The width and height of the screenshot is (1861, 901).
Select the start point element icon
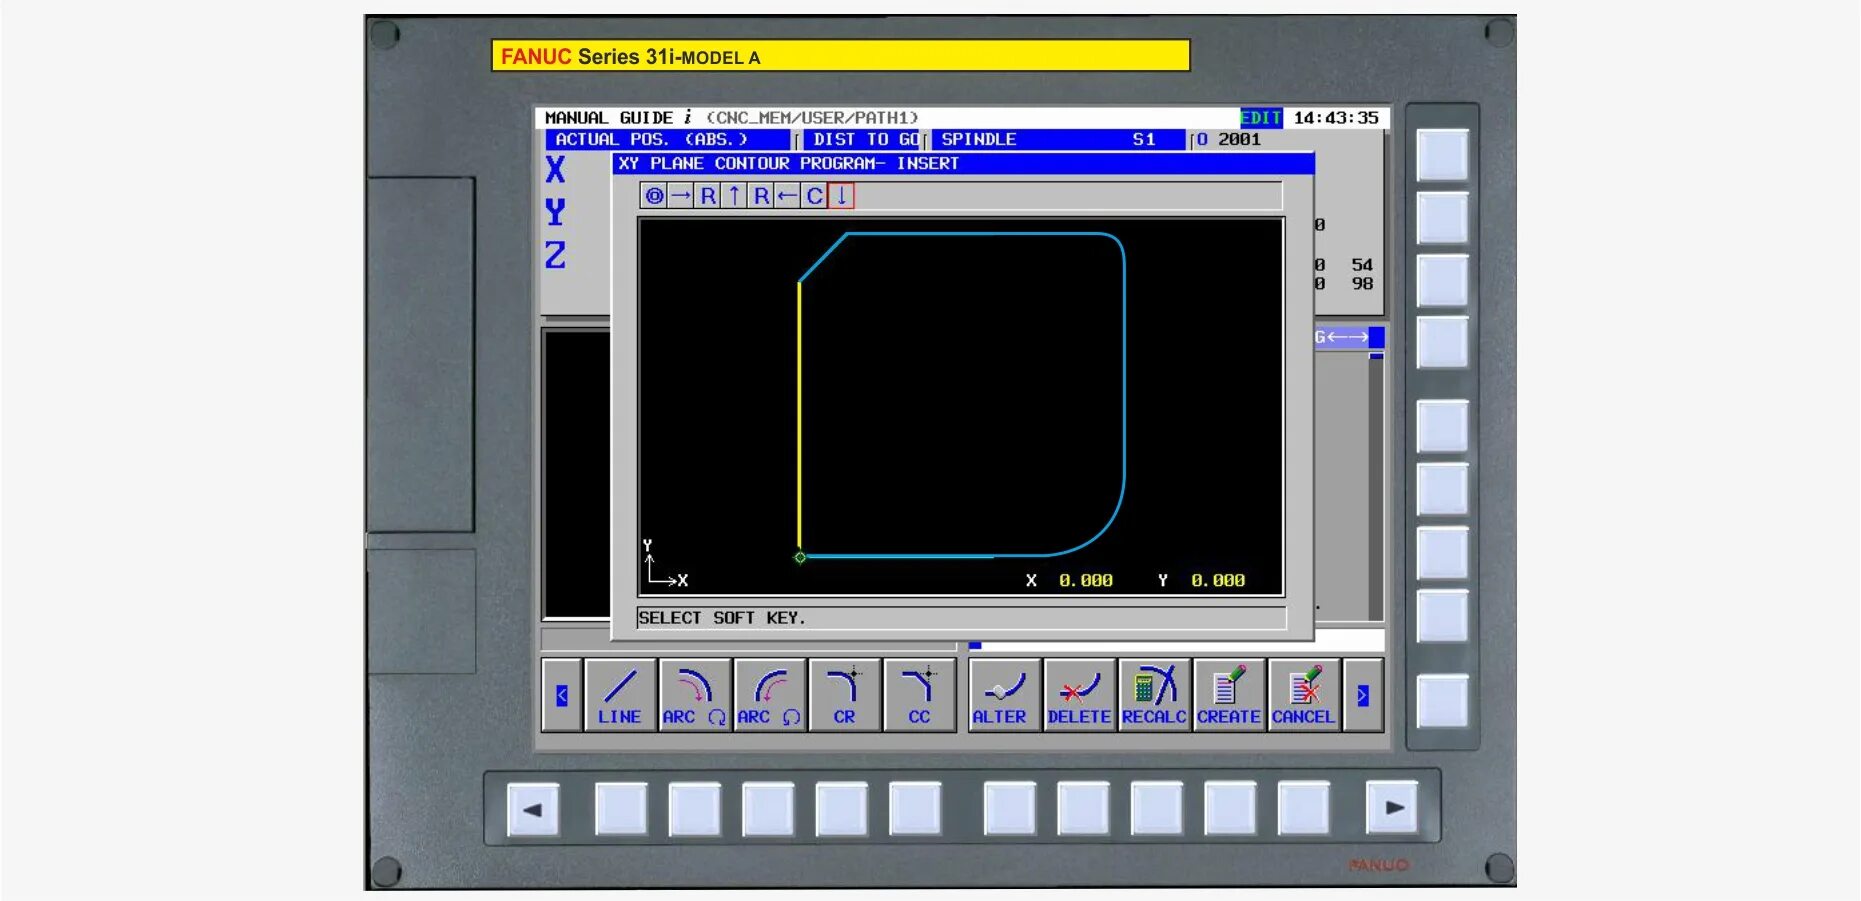point(654,196)
